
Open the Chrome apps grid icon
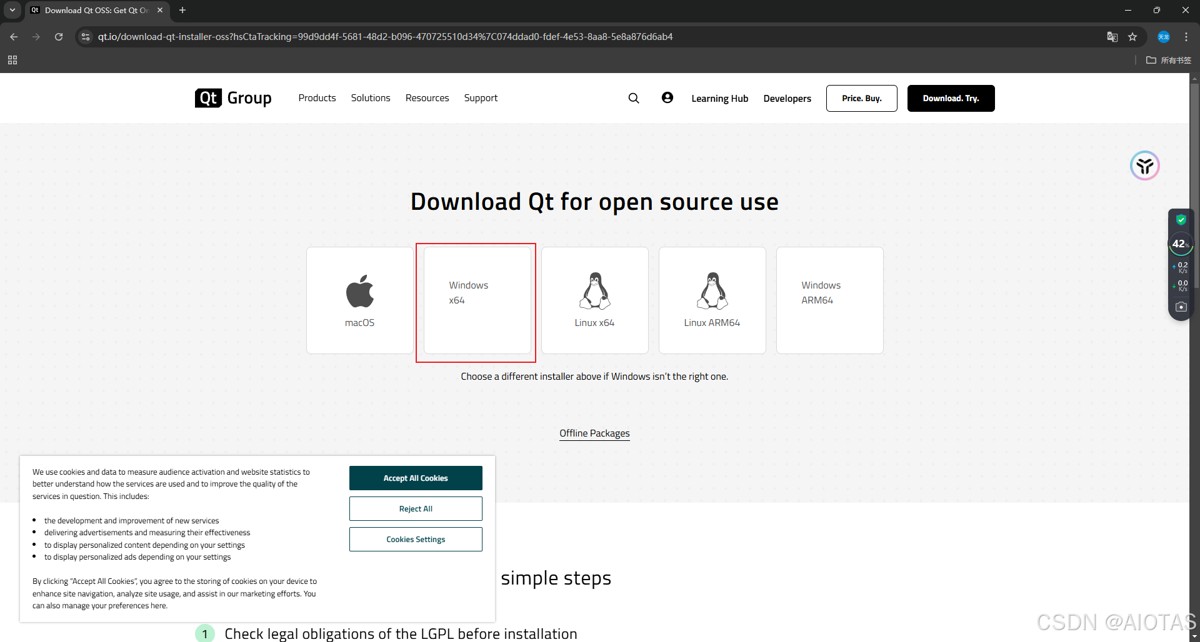pos(12,60)
